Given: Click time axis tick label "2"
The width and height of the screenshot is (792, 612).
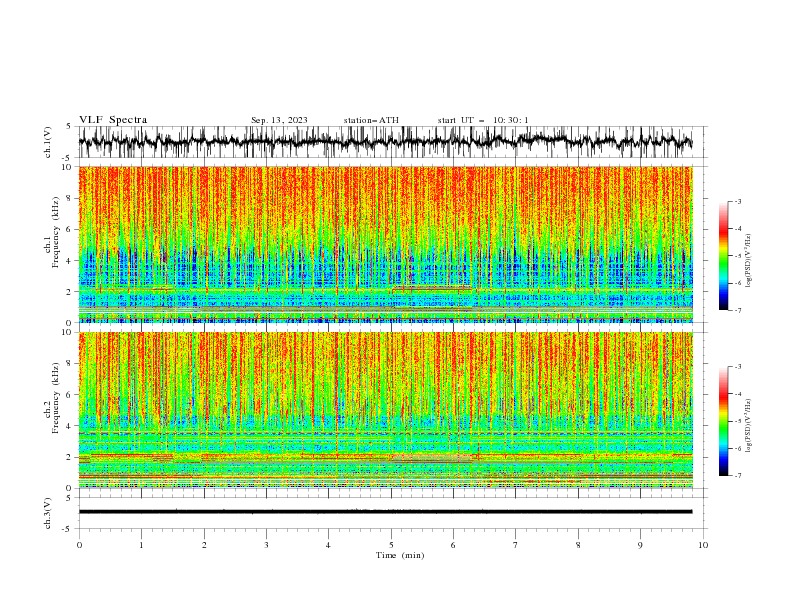Looking at the screenshot, I should [204, 545].
